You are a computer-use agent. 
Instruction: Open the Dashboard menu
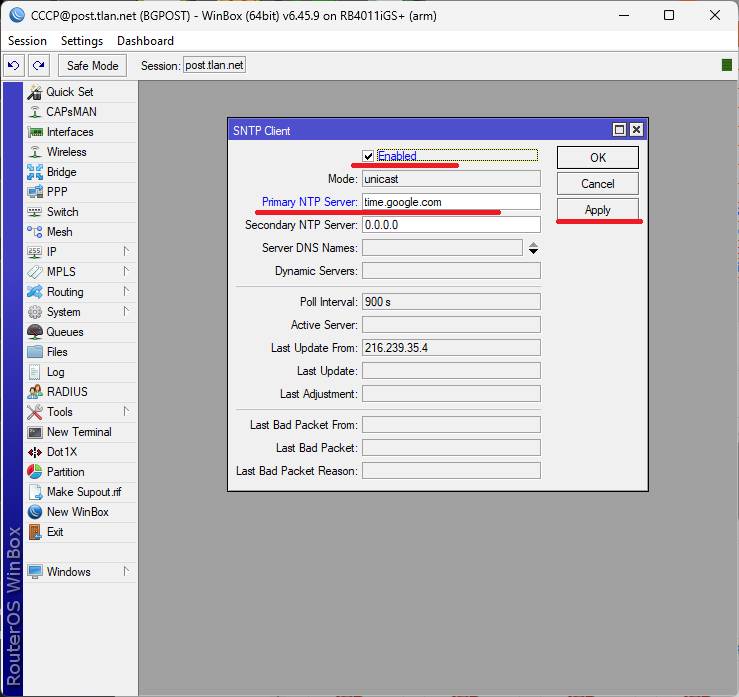tap(145, 41)
